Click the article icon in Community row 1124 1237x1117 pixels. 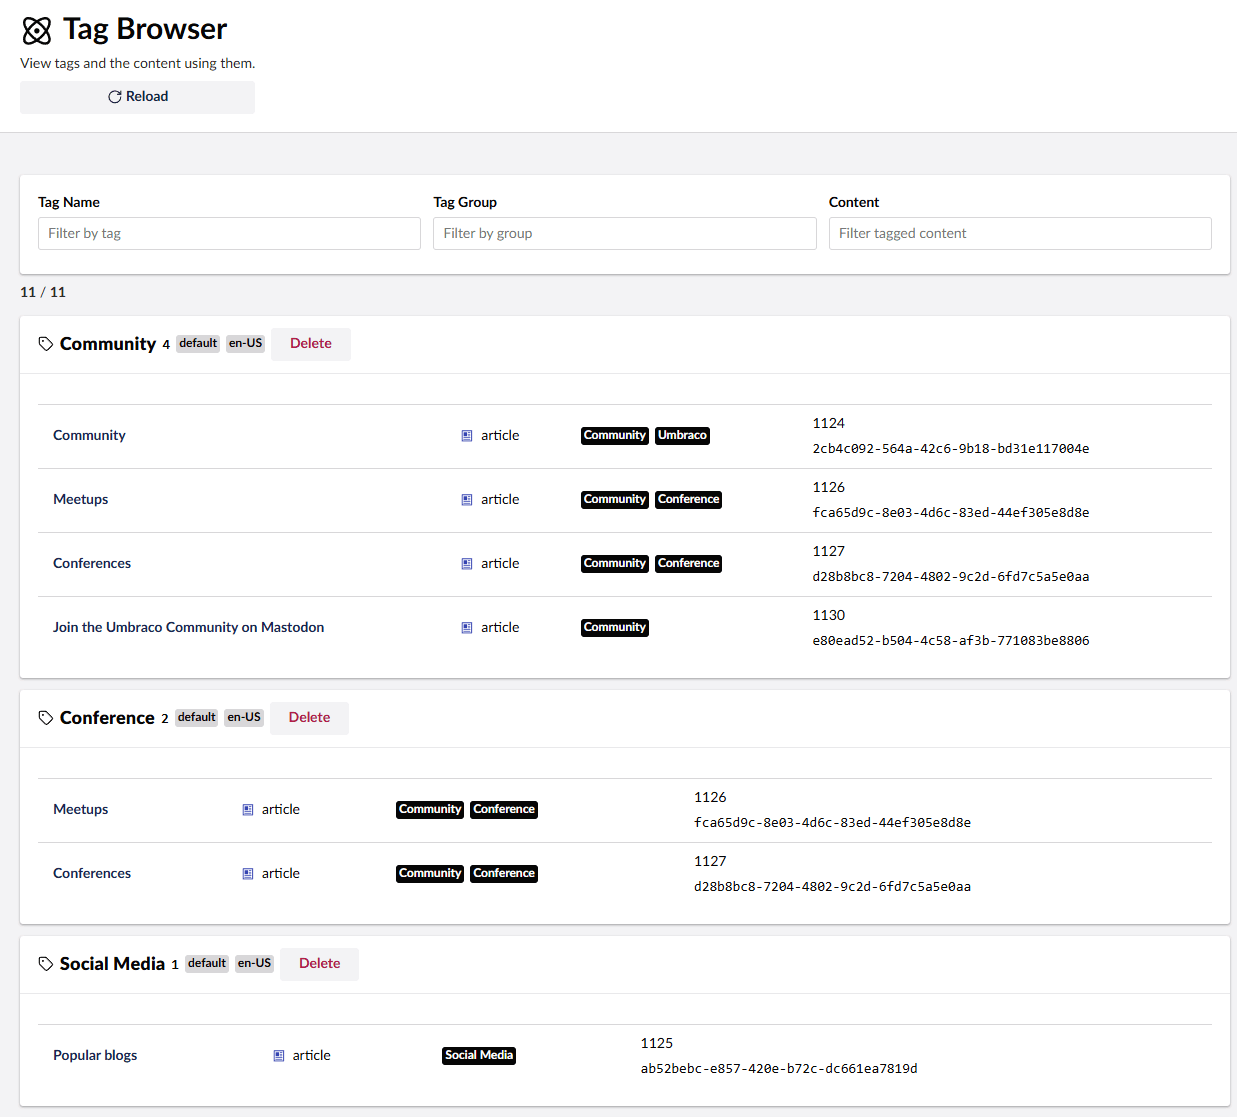[x=467, y=436]
